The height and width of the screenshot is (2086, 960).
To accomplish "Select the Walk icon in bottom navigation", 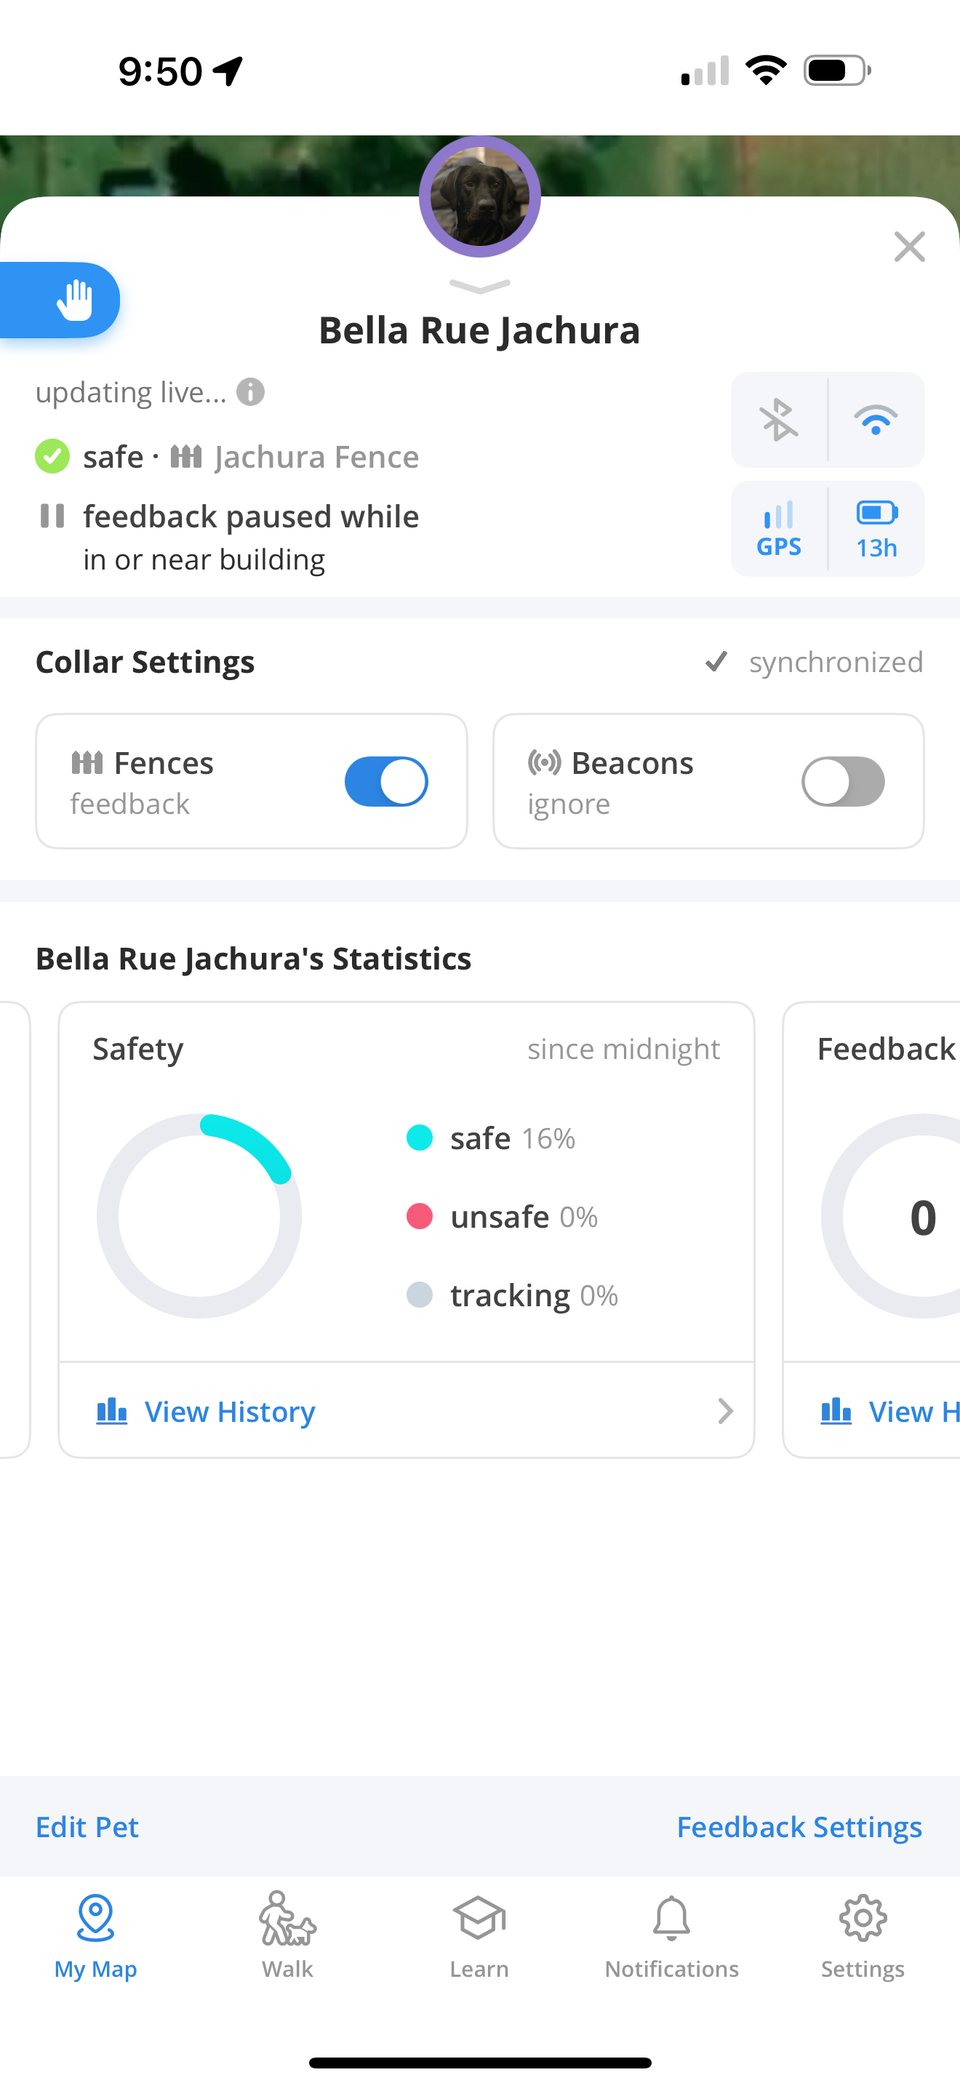I will [287, 1932].
